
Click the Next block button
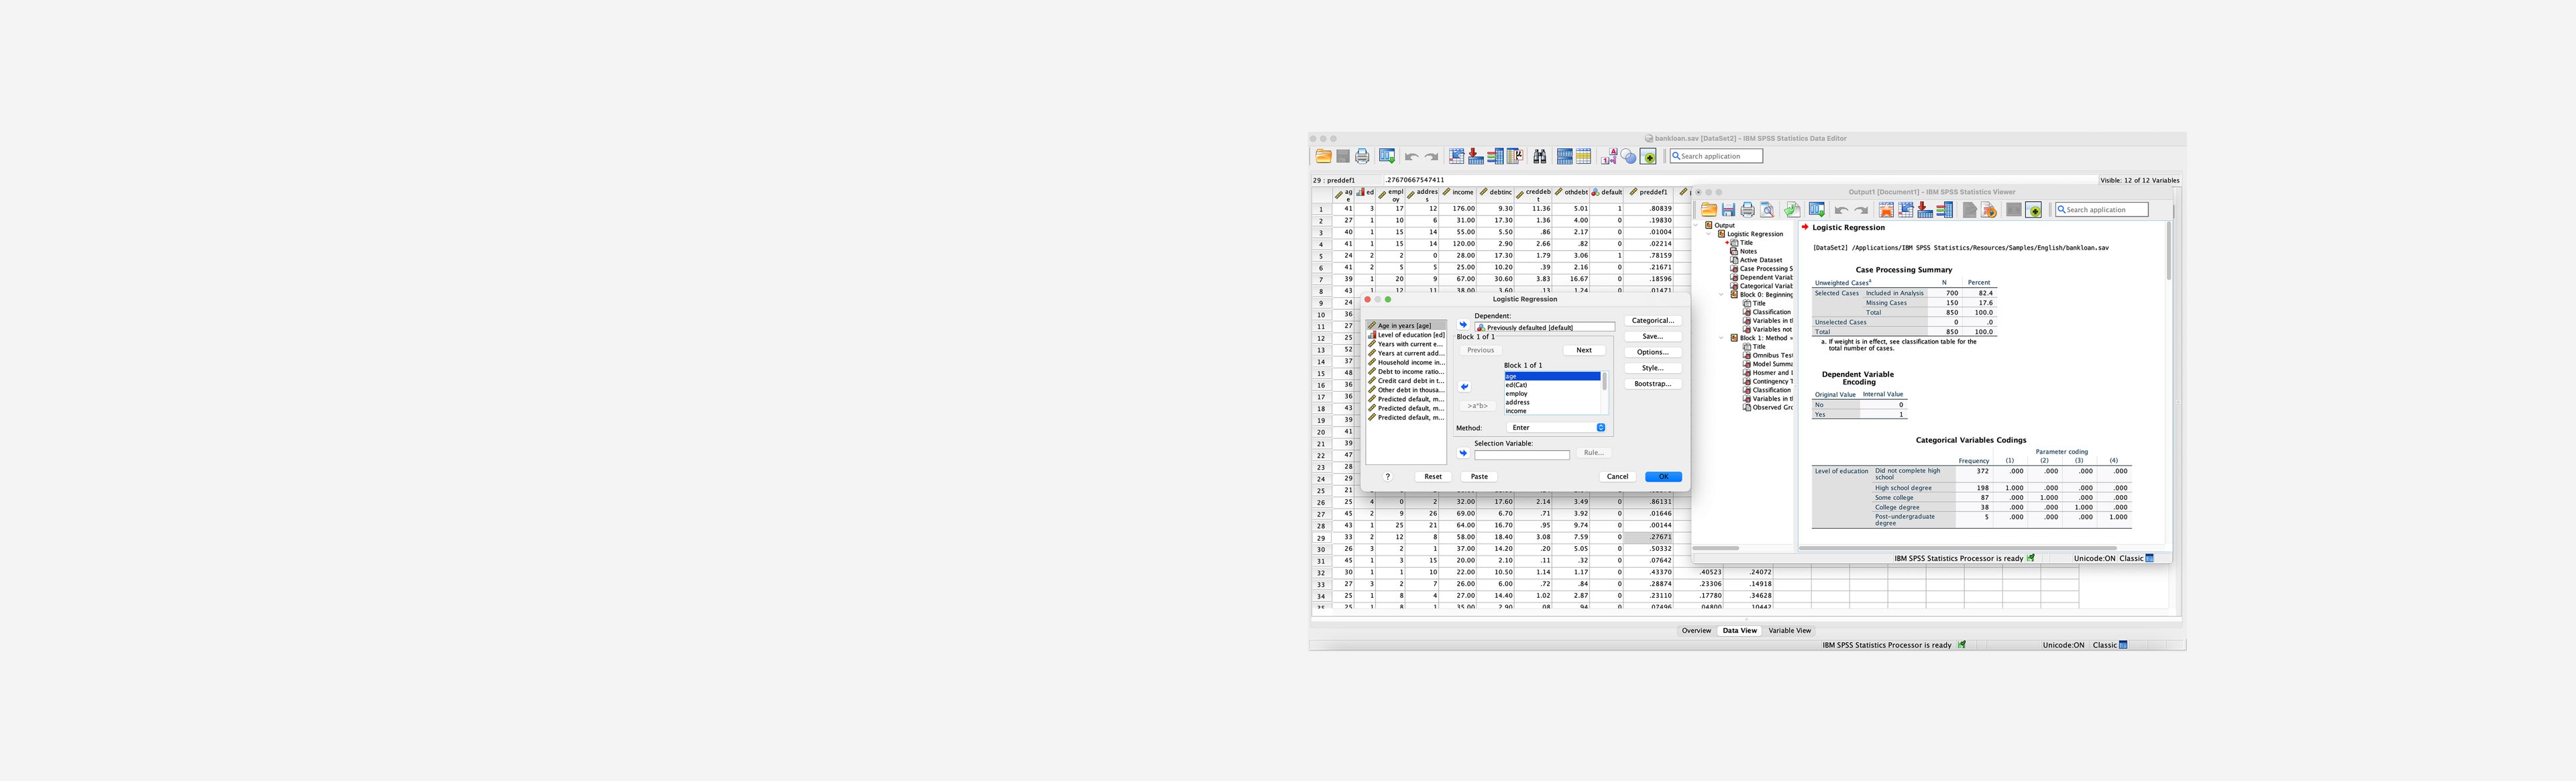(x=1584, y=350)
